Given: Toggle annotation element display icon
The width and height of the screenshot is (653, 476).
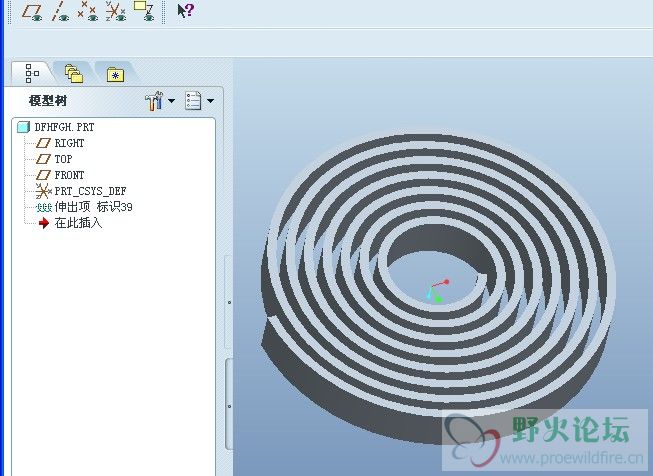Looking at the screenshot, I should tap(144, 11).
